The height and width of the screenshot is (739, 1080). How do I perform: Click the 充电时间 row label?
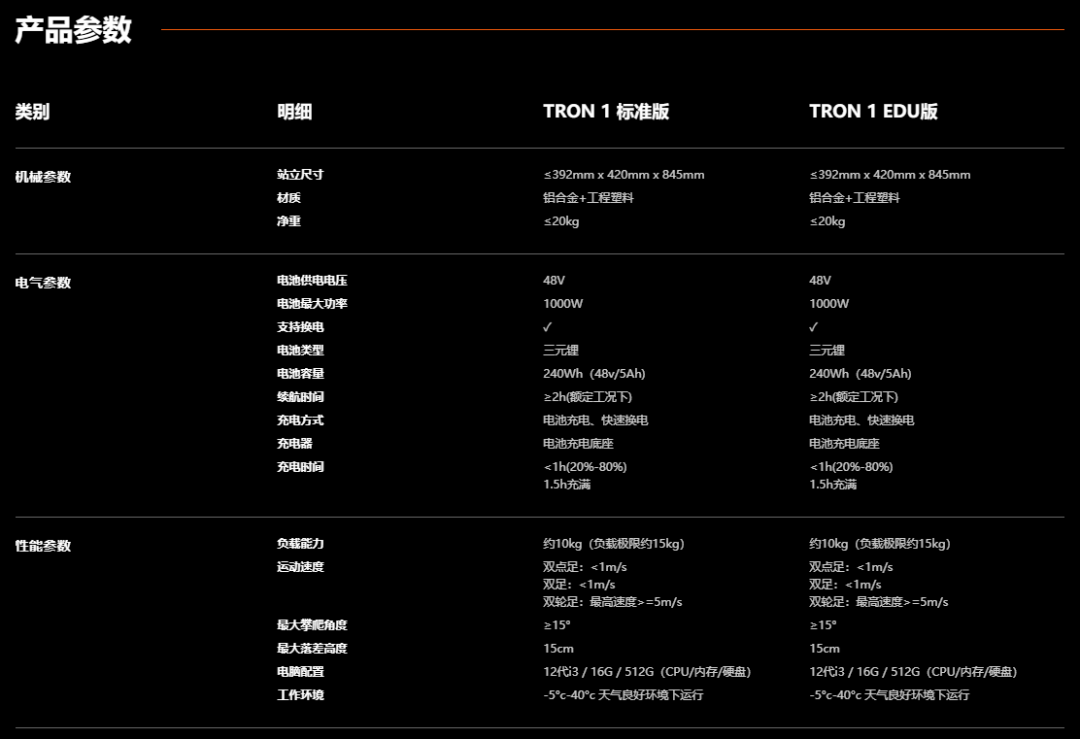coord(300,467)
